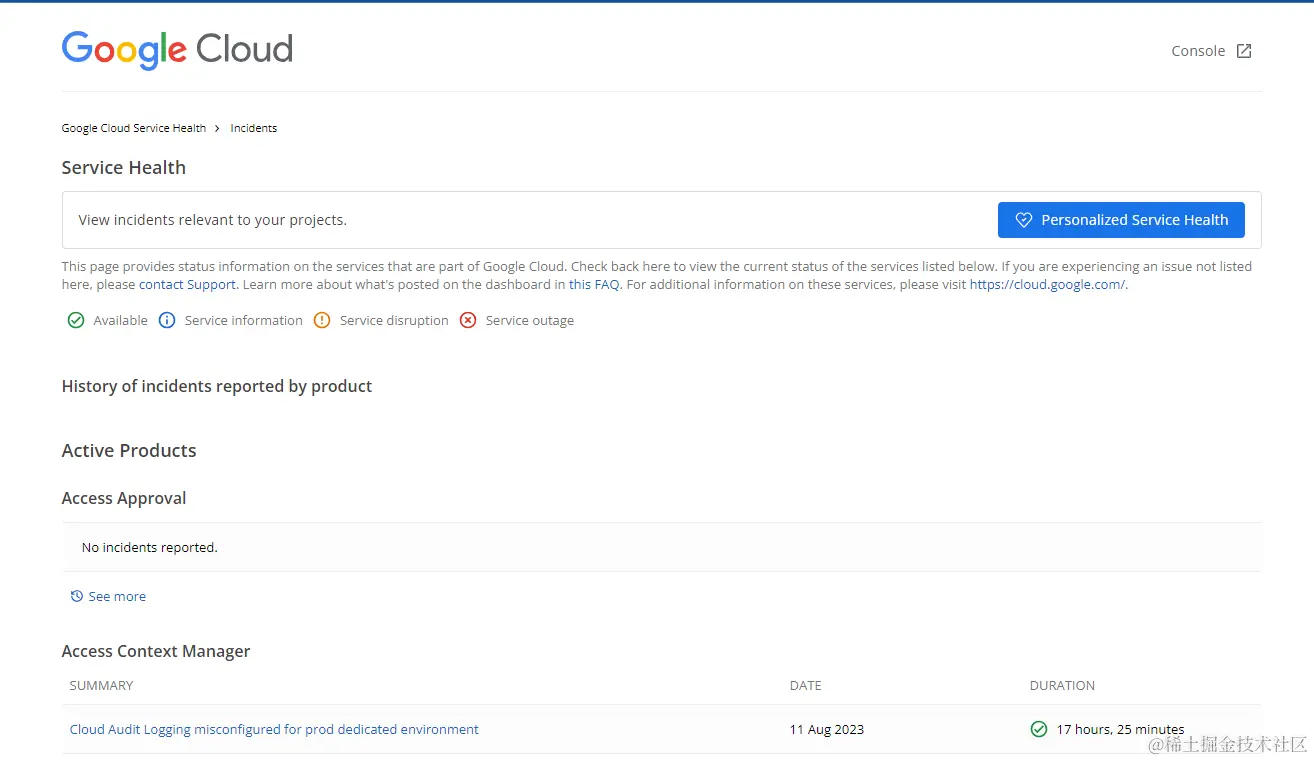Select the Incidents breadcrumb
This screenshot has width=1314, height=761.
[x=254, y=128]
